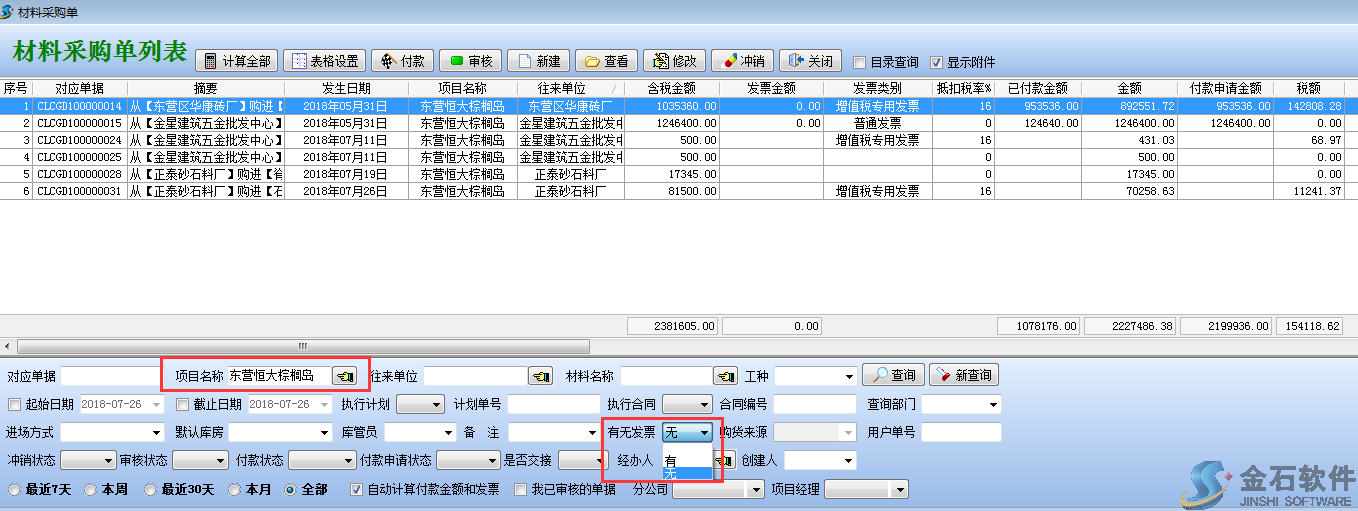Click the lookup icon beside 项目名称 field
Screen dimensions: 1358x511
click(344, 376)
